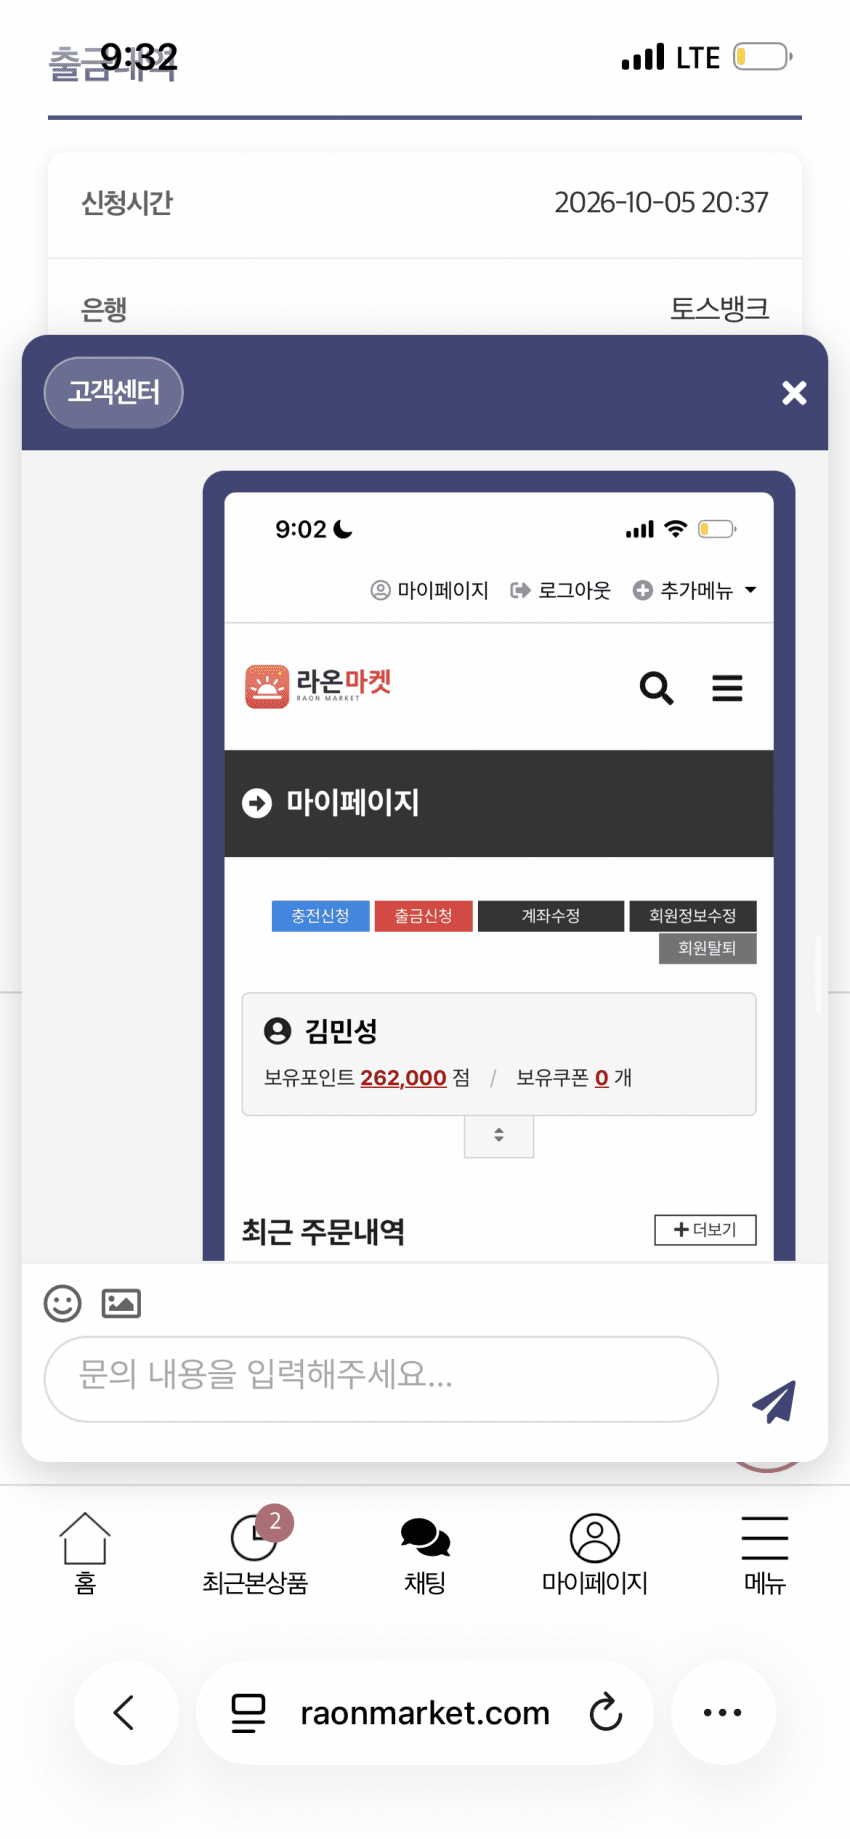Attach an image via picture icon
The image size is (850, 1839).
point(121,1303)
